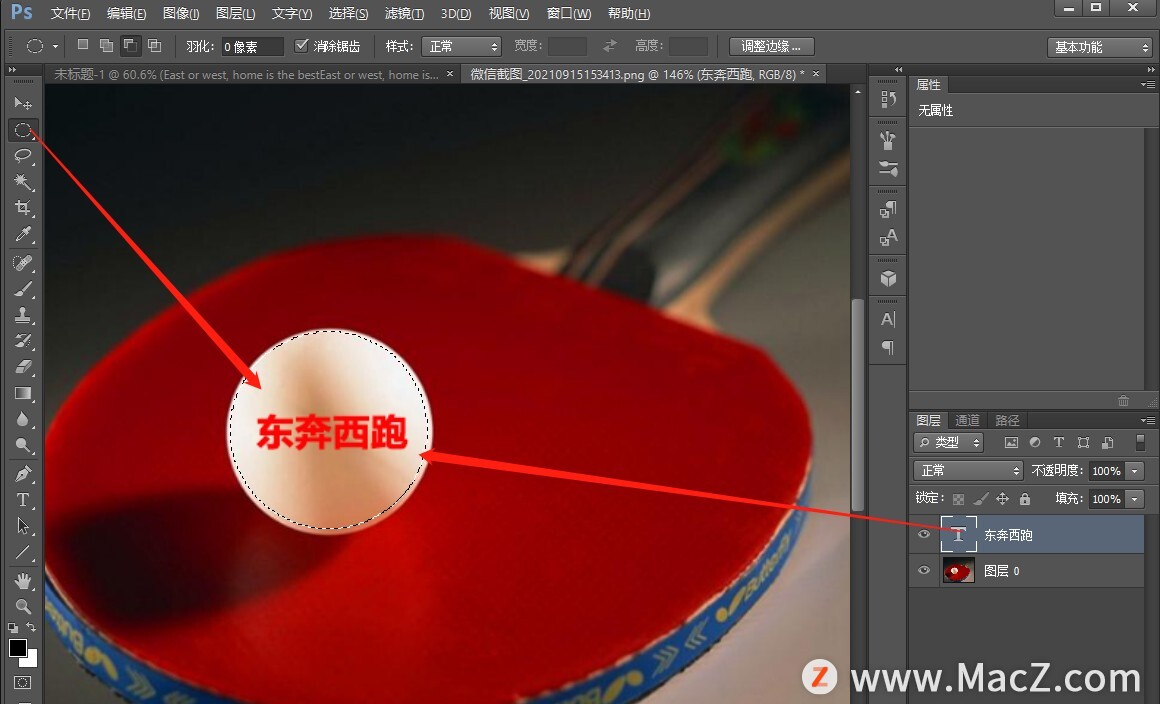Select the Blur tool
Viewport: 1160px width, 704px height.
23,419
